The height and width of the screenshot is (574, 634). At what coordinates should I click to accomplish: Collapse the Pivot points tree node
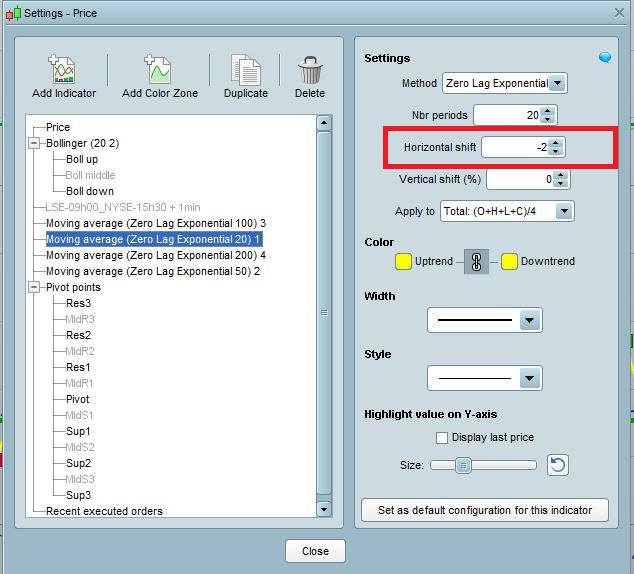tap(34, 287)
